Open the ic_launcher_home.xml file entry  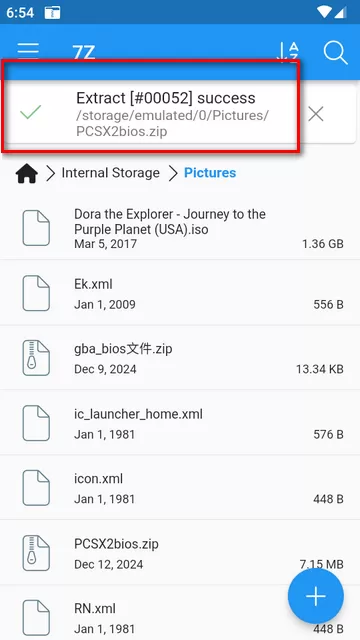(180, 423)
